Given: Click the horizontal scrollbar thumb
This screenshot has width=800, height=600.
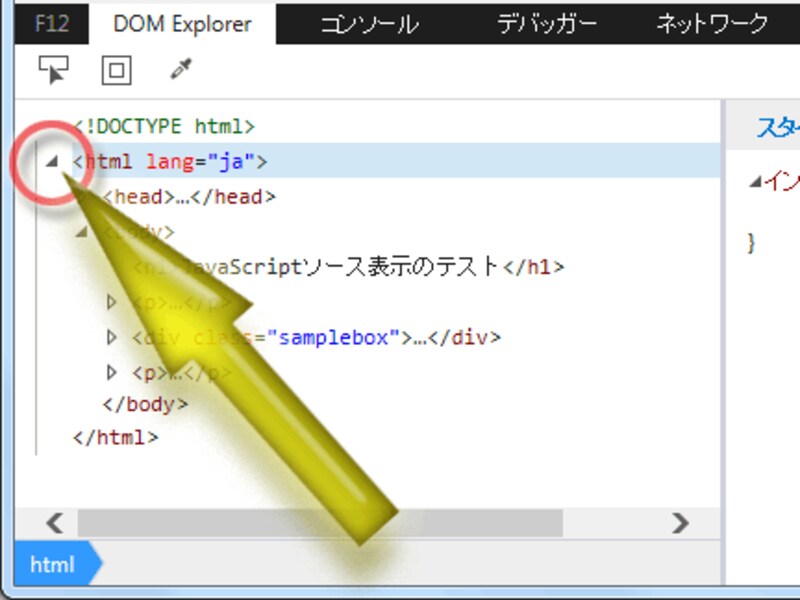Looking at the screenshot, I should point(320,523).
